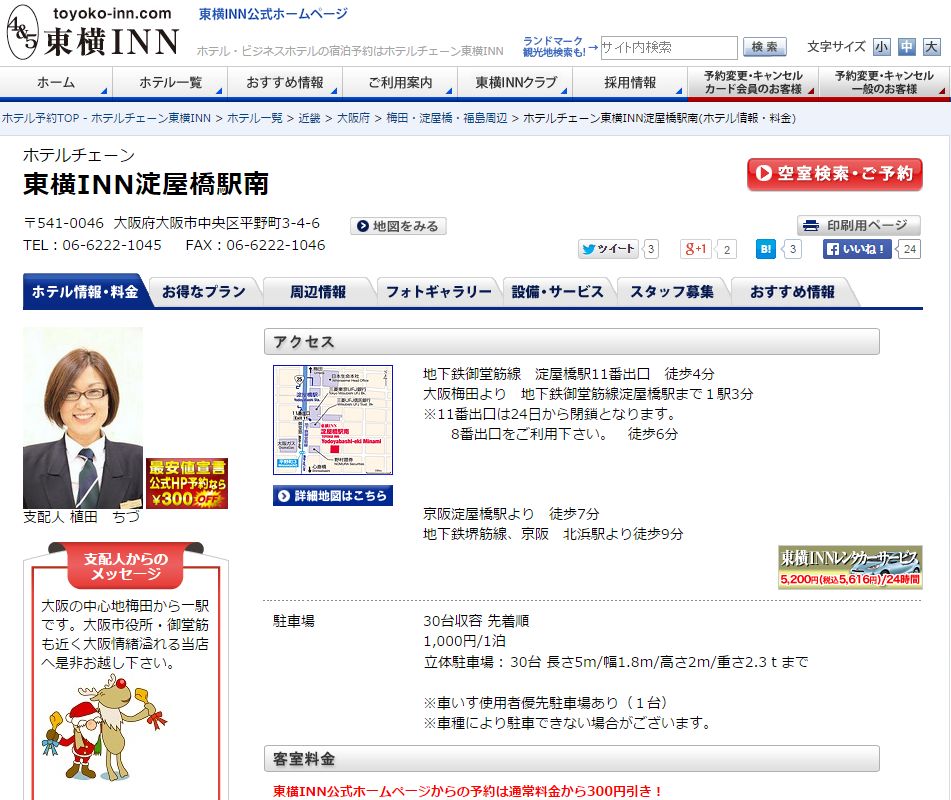Click the 東横INNレンタカーサービス banner
Screen dimensions: 951x800
coord(850,566)
